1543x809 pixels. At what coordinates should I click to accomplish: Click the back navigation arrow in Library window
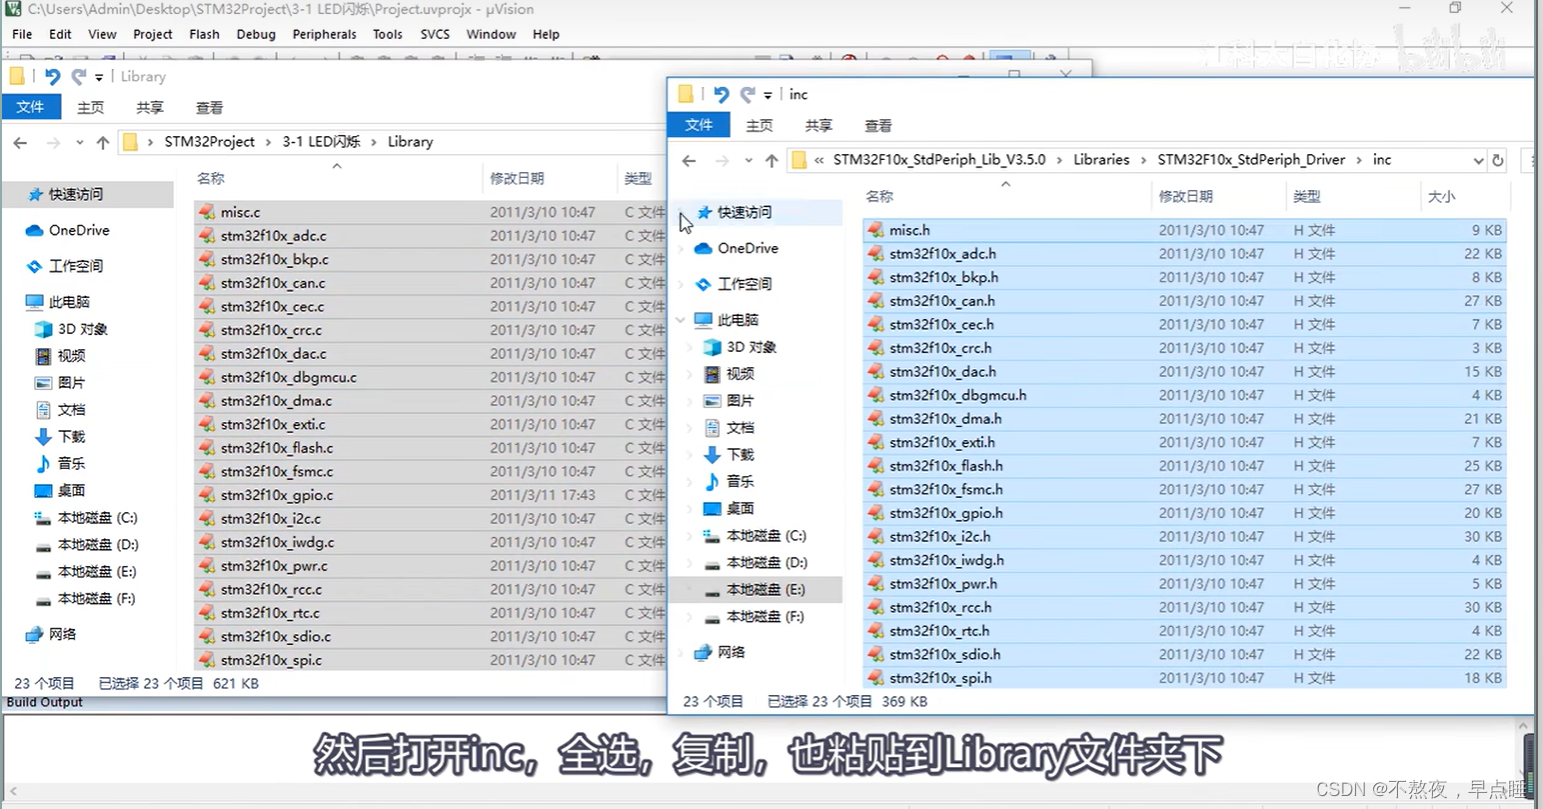click(20, 142)
